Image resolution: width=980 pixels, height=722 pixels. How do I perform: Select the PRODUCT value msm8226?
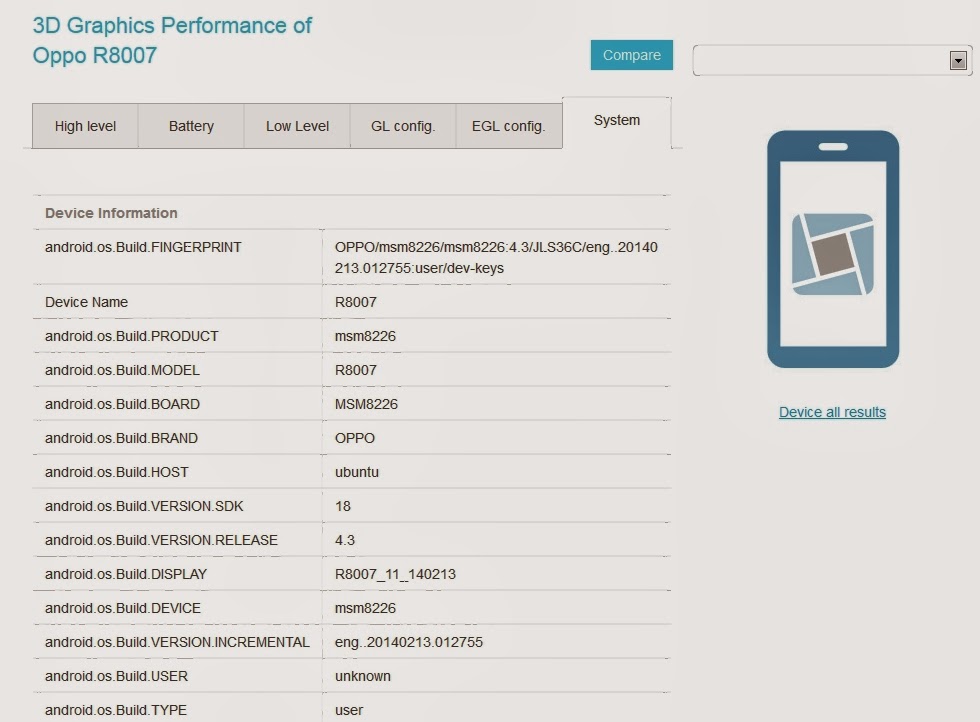pyautogui.click(x=365, y=336)
